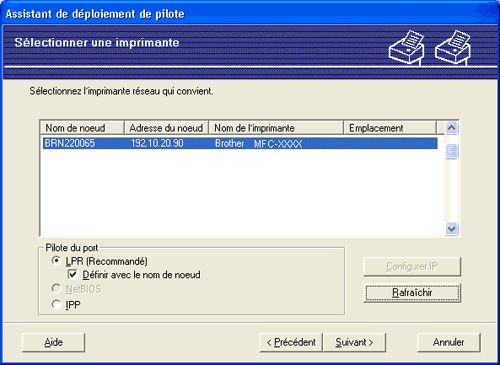500x365 pixels.
Task: Open help with the Aide button
Action: [53, 342]
